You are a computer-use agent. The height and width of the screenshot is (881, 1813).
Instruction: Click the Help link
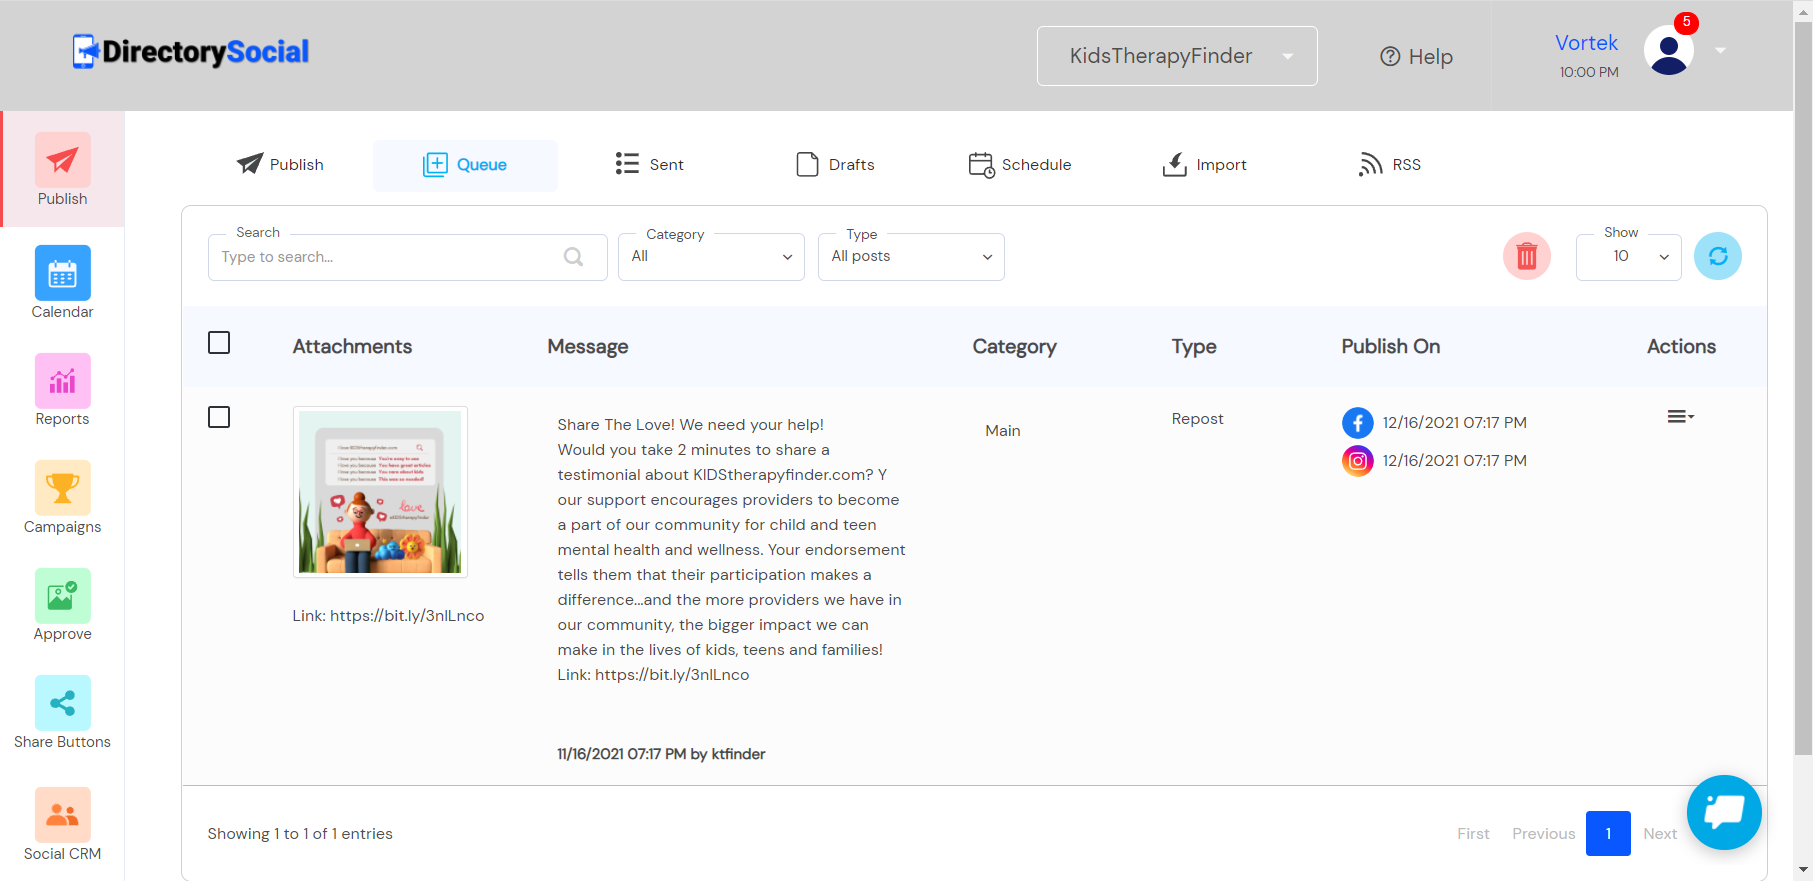[x=1416, y=57]
